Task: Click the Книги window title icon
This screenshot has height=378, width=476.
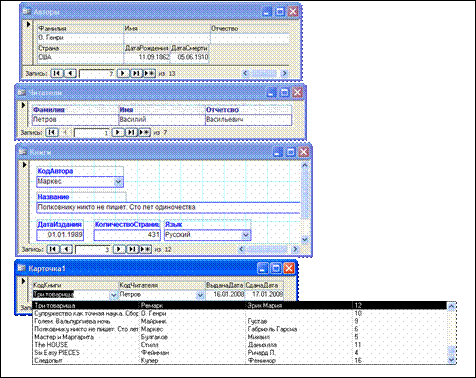Action: 23,152
